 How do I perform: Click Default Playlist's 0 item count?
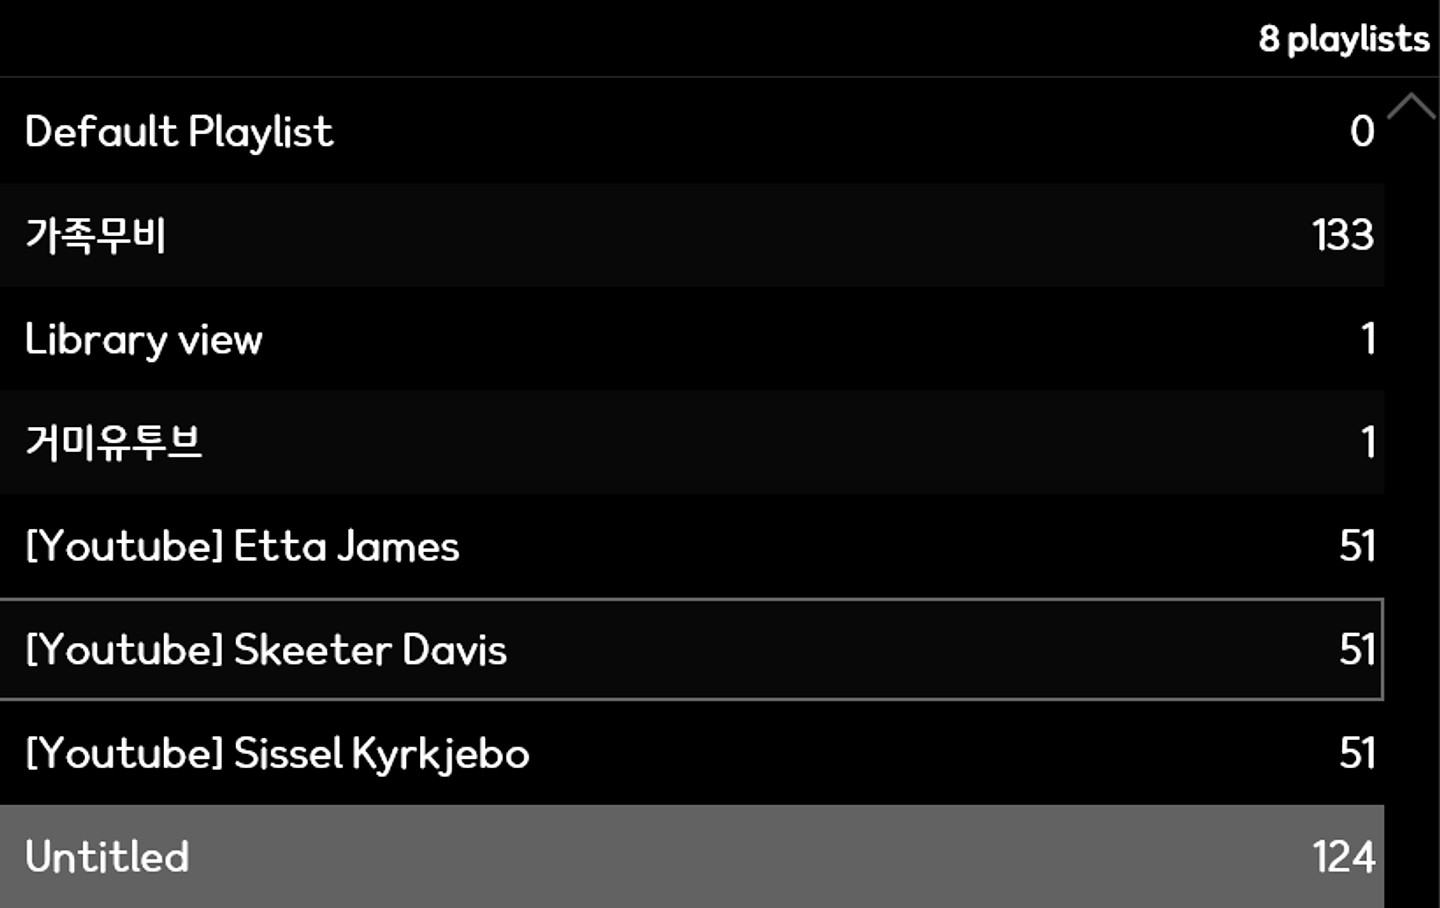pos(1362,132)
